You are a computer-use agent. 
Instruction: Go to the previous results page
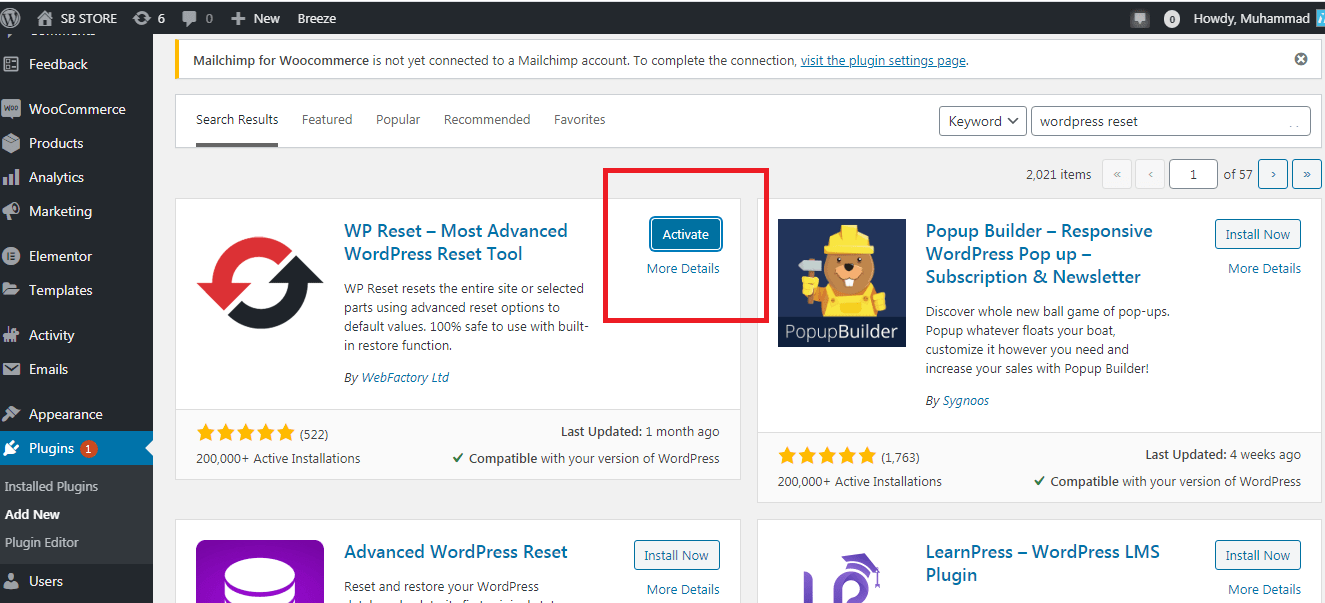(x=1150, y=174)
